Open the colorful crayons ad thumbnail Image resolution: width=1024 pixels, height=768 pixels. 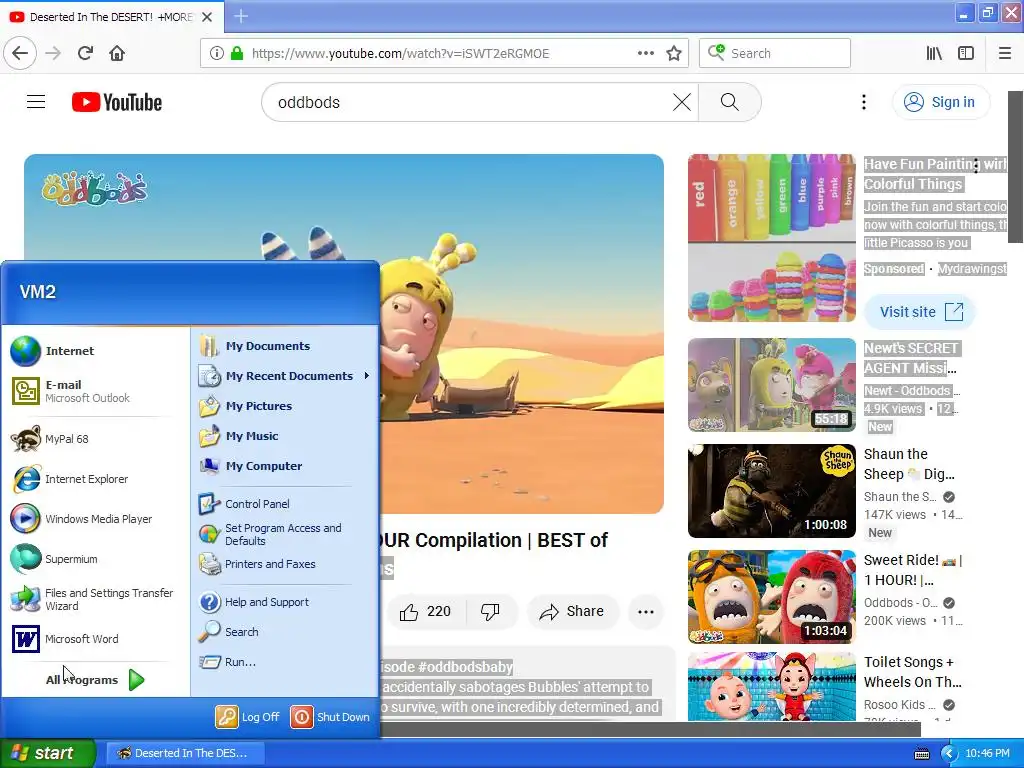[x=772, y=238]
